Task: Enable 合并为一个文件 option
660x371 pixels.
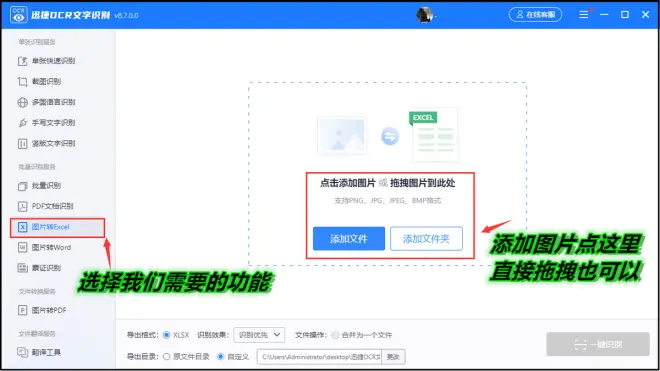Action: [335, 335]
